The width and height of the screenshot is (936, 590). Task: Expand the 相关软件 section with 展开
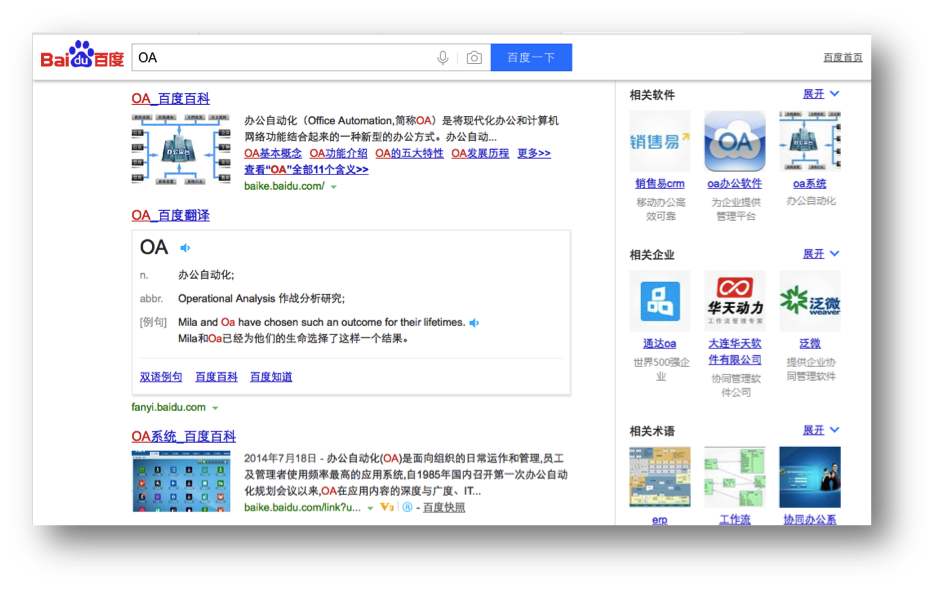tap(821, 94)
